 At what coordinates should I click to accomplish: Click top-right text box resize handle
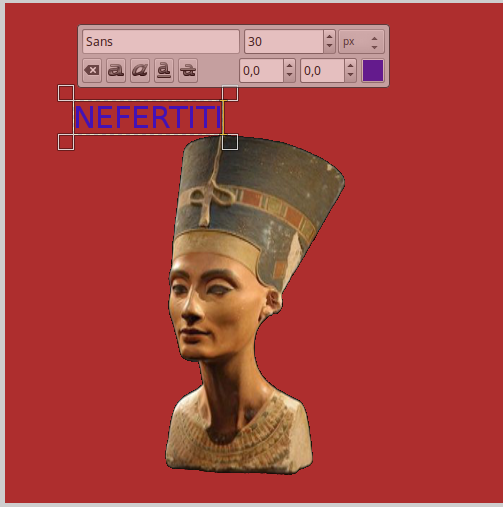coord(230,93)
